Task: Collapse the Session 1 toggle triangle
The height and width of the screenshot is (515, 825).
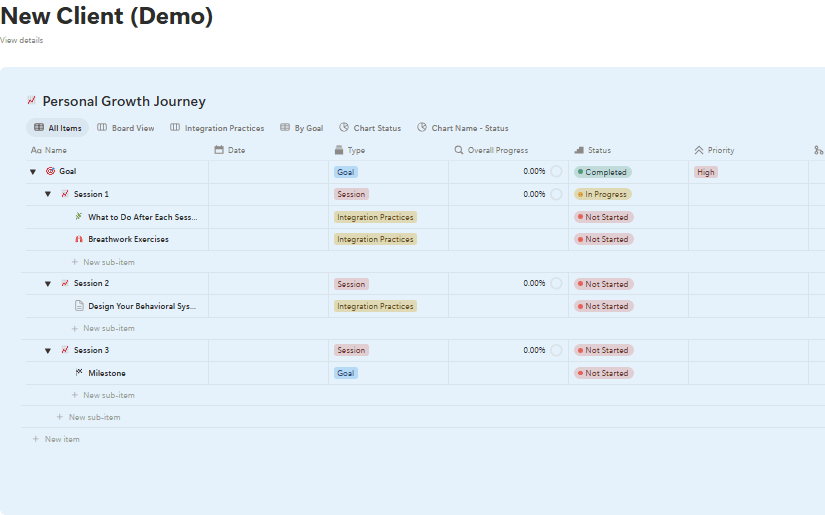Action: pos(48,194)
